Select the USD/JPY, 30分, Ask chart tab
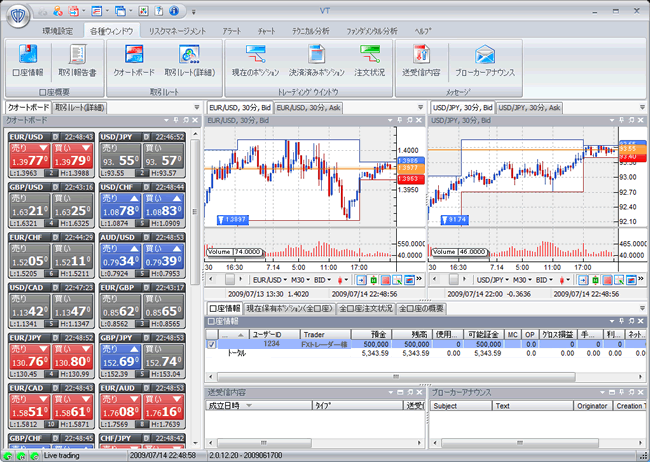Screen dimensions: 650x462 529,108
